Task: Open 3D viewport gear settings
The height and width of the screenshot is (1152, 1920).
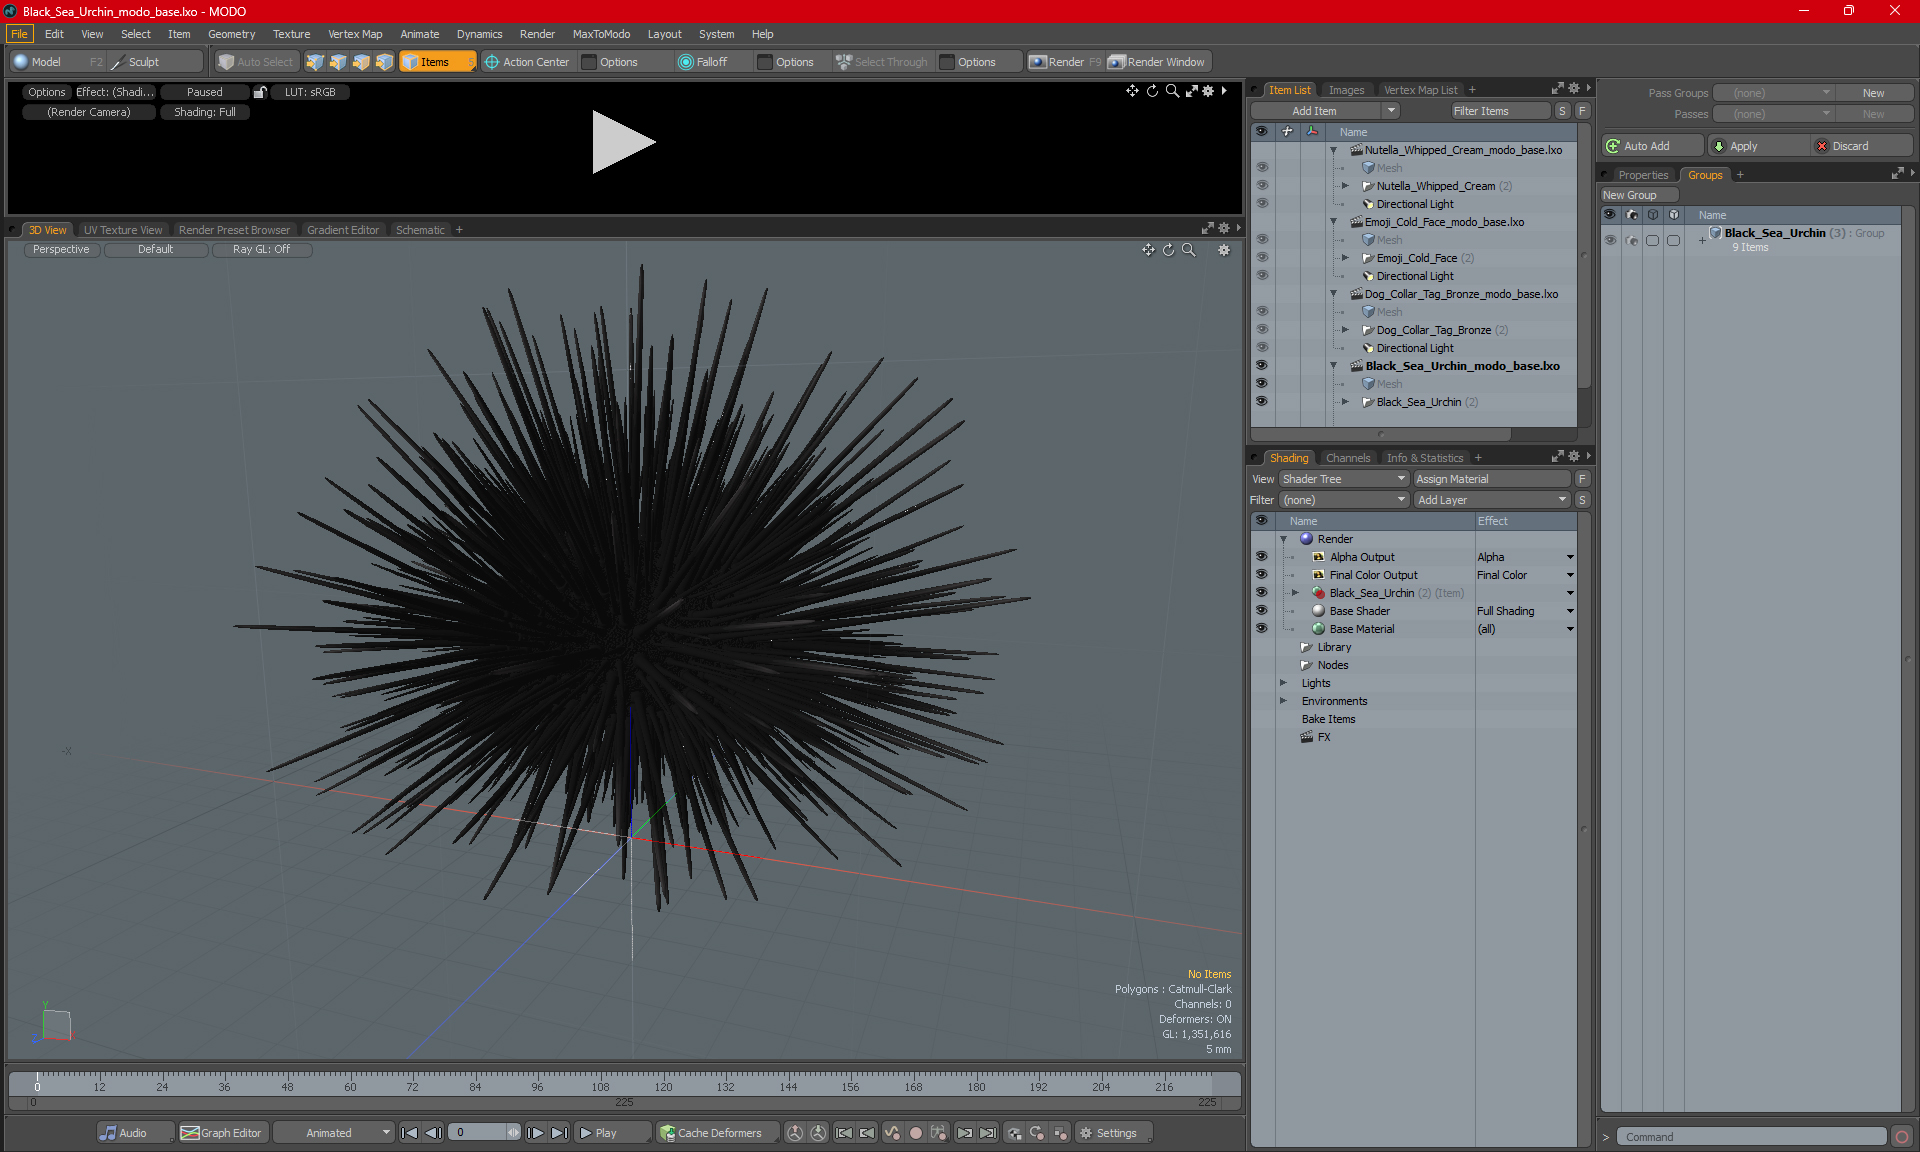Action: click(1224, 250)
